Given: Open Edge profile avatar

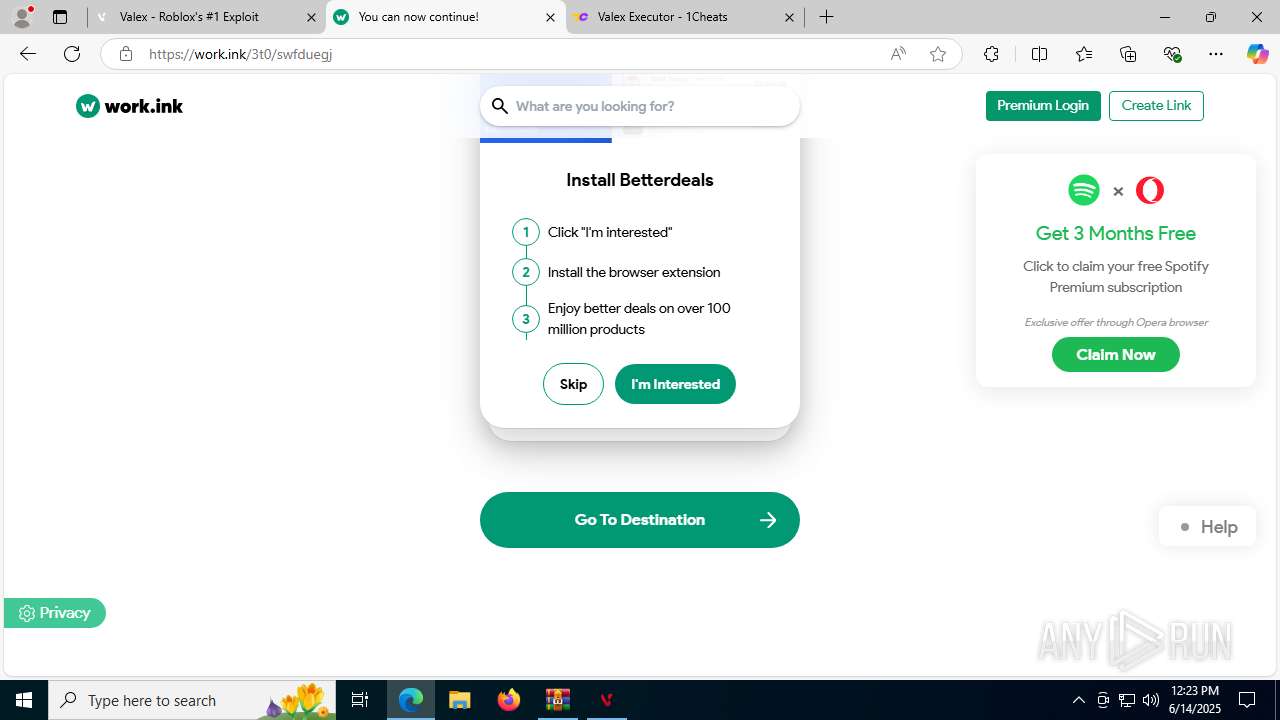Looking at the screenshot, I should [x=22, y=17].
